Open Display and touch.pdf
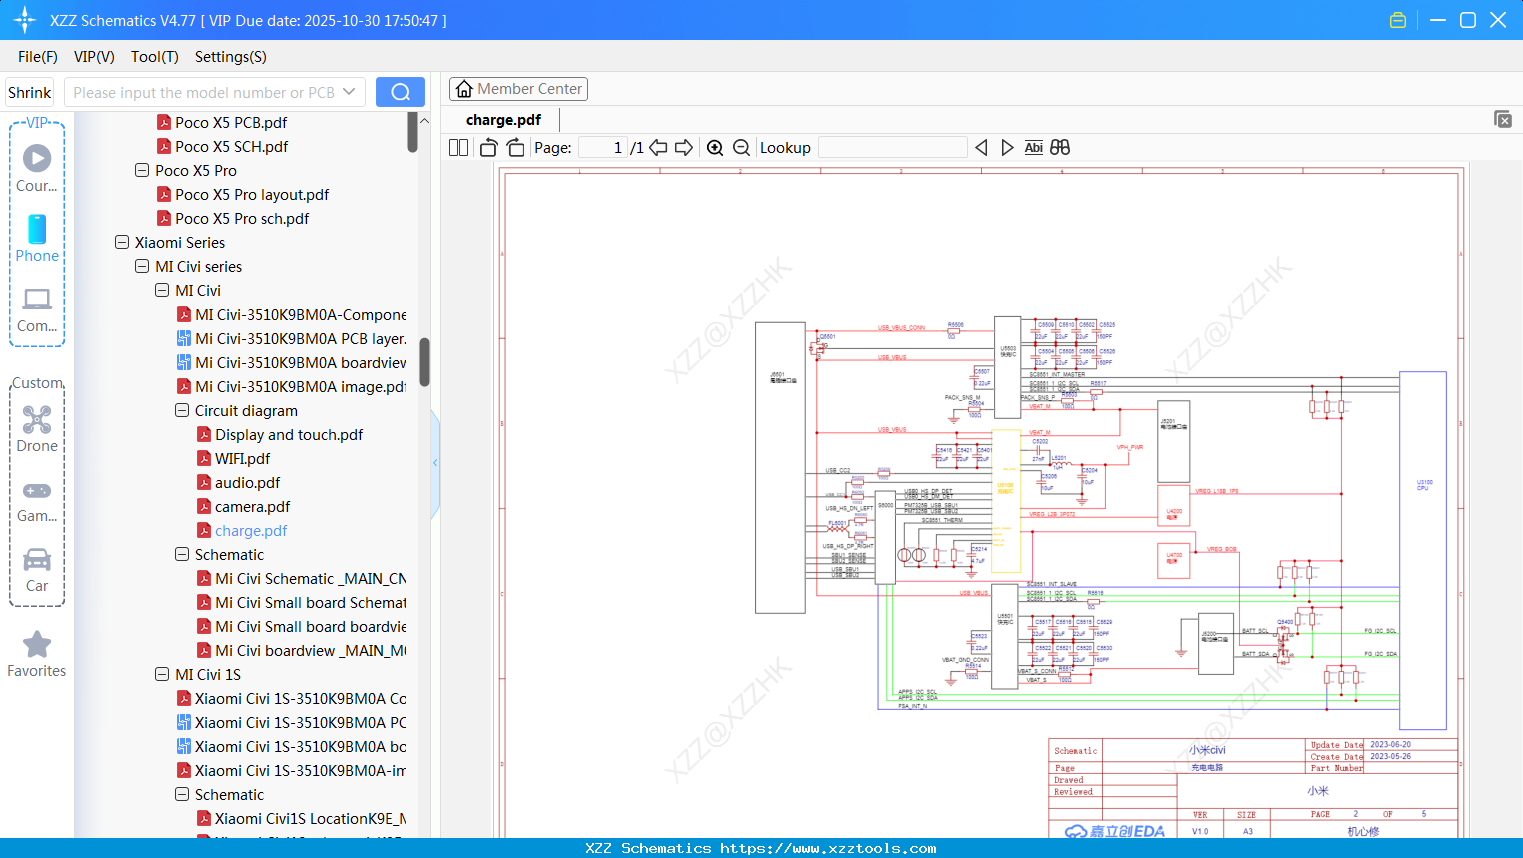 coord(289,435)
